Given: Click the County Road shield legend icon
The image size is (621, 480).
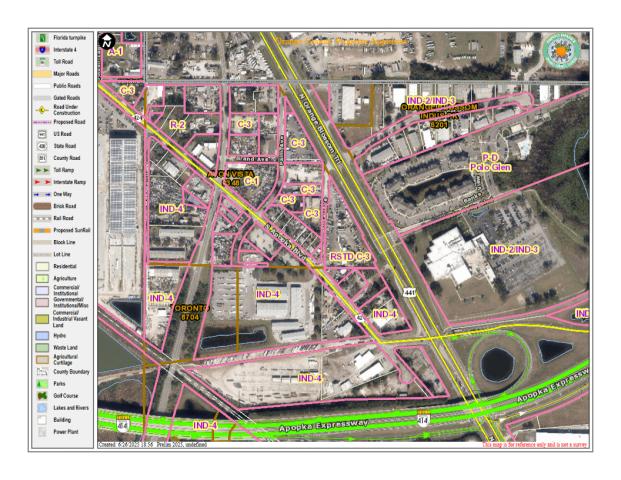Looking at the screenshot, I should coord(42,158).
